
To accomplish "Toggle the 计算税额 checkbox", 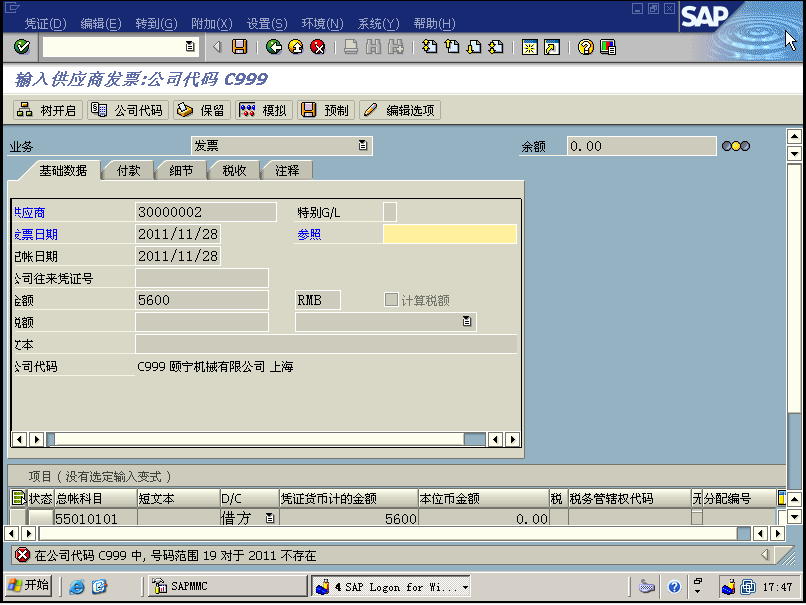I will [x=392, y=300].
